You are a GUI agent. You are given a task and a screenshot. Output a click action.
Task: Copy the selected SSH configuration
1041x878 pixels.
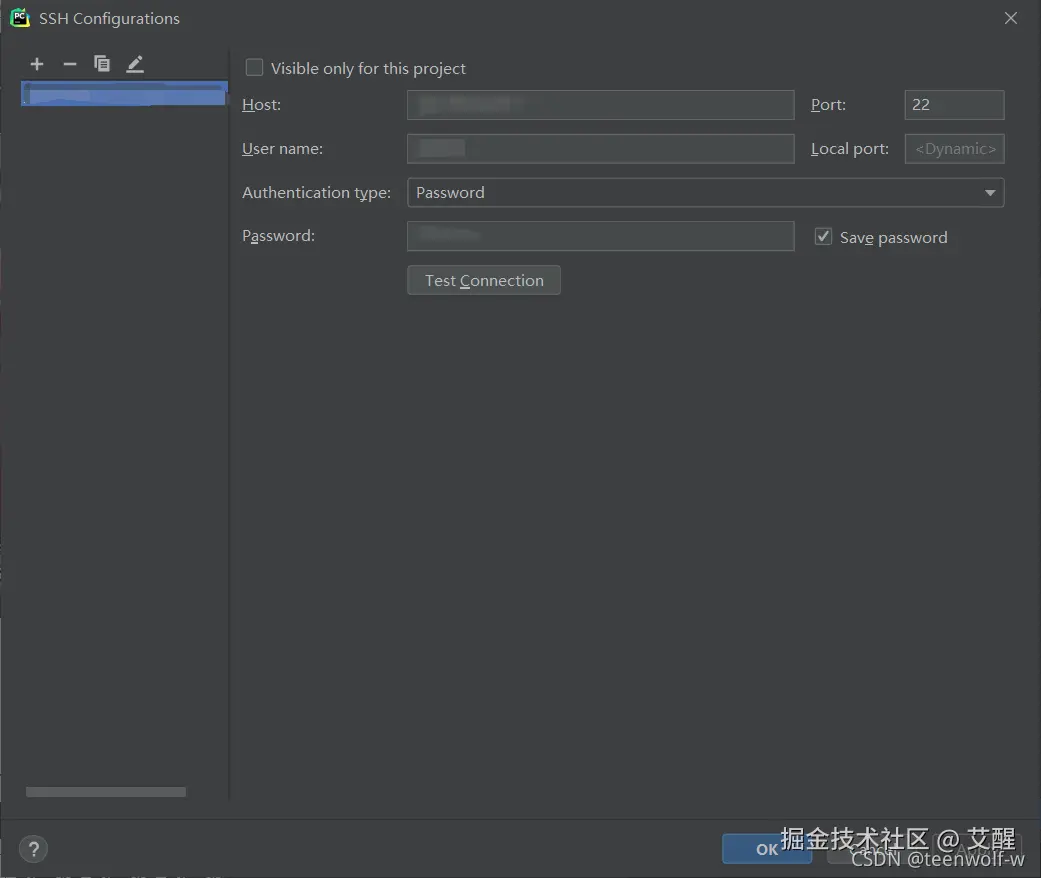(x=101, y=63)
